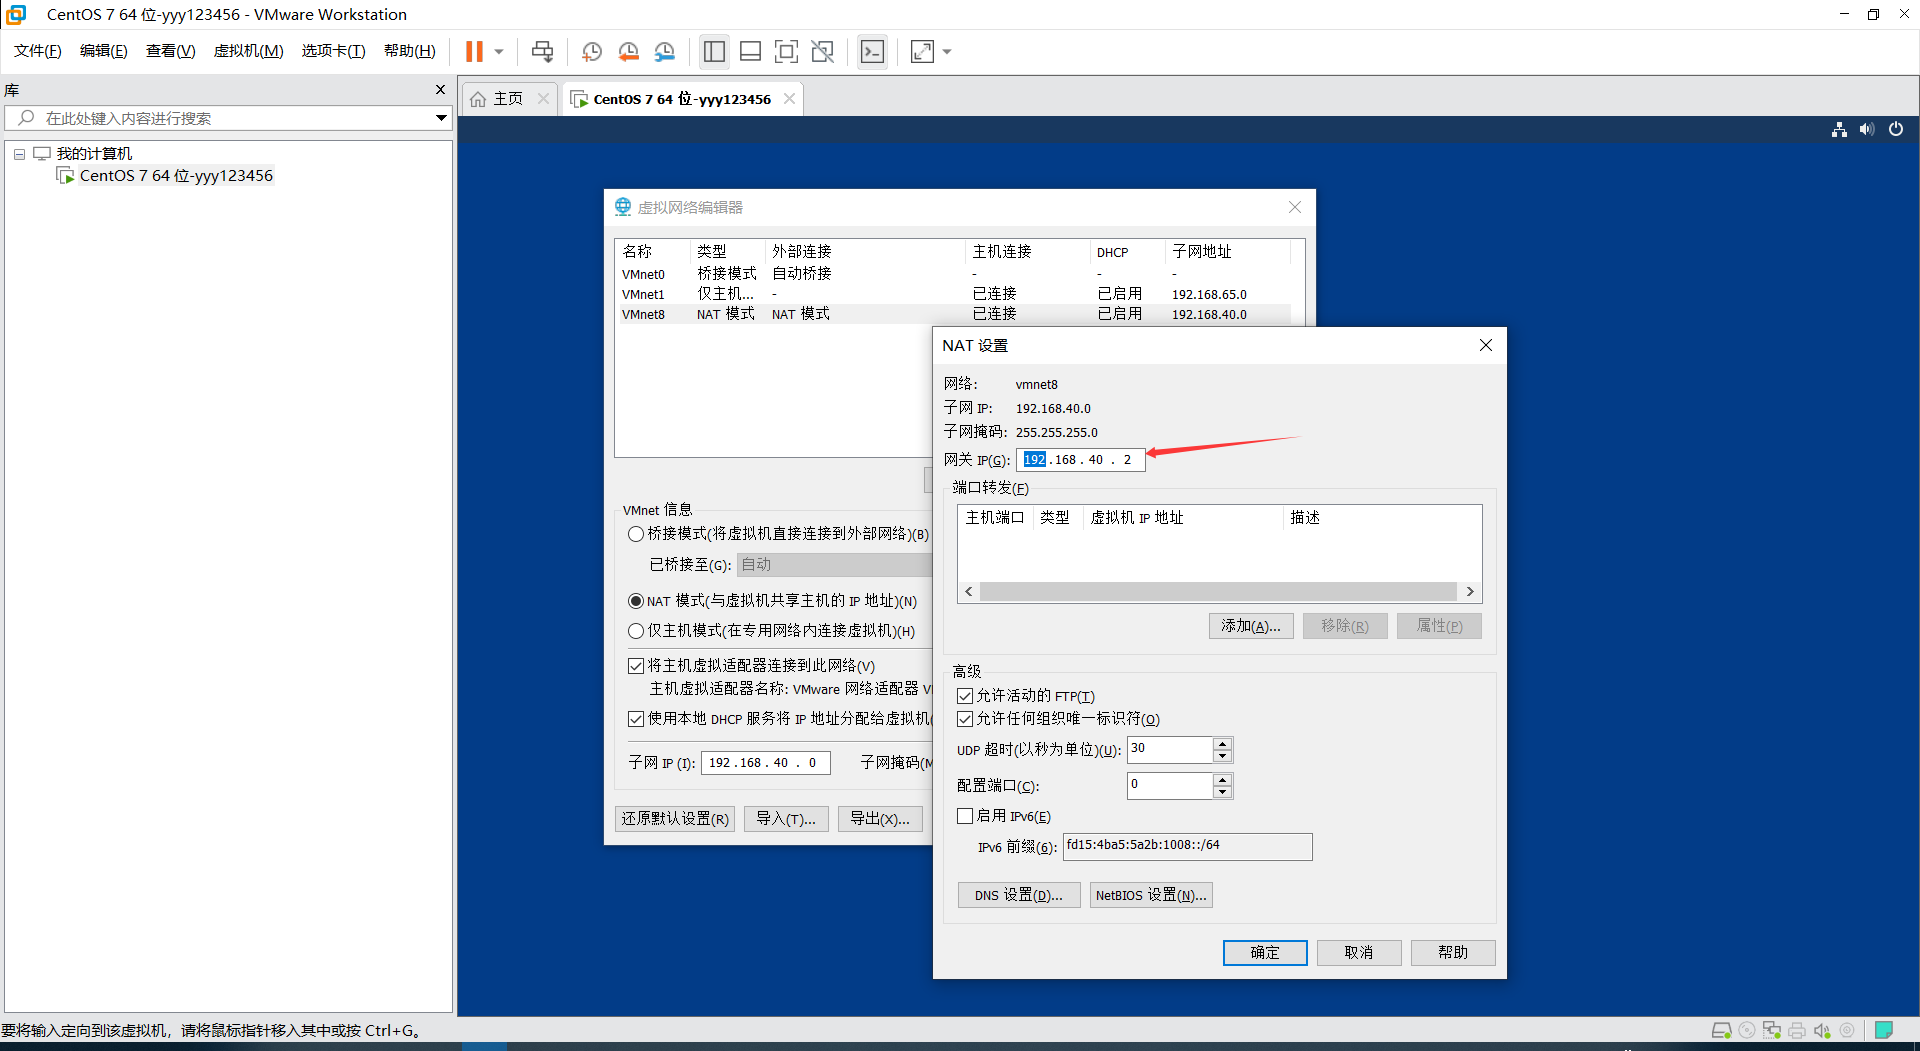Click the 子网 IP field in network editor

(x=765, y=763)
